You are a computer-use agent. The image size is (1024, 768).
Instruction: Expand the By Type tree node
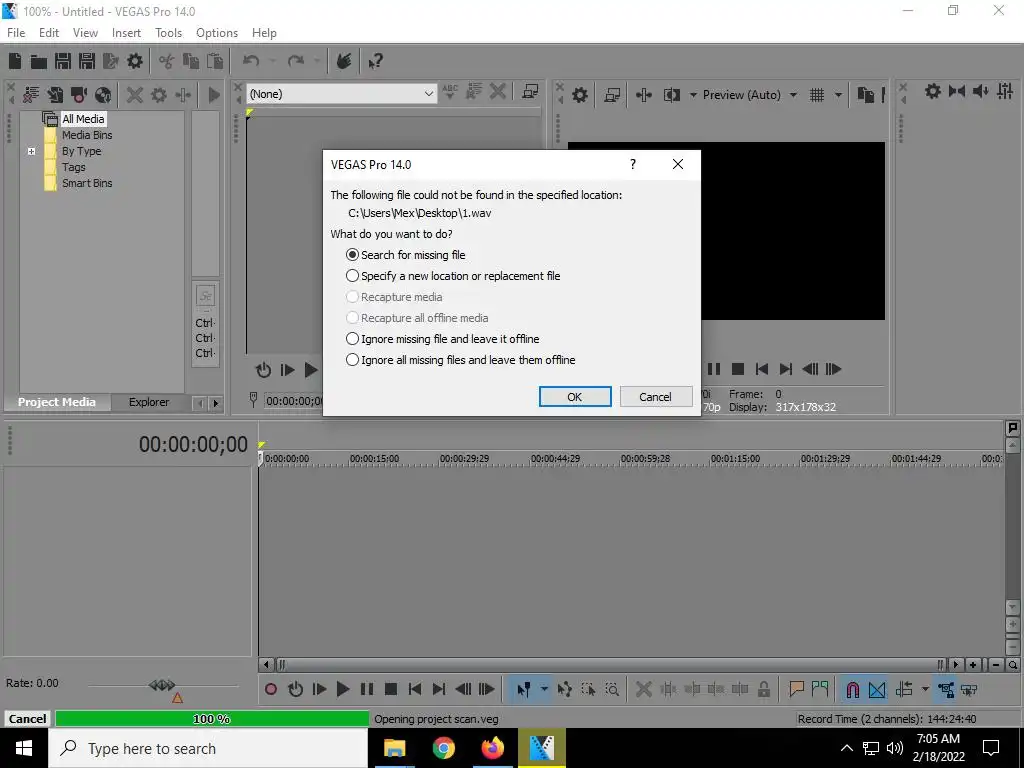point(31,151)
